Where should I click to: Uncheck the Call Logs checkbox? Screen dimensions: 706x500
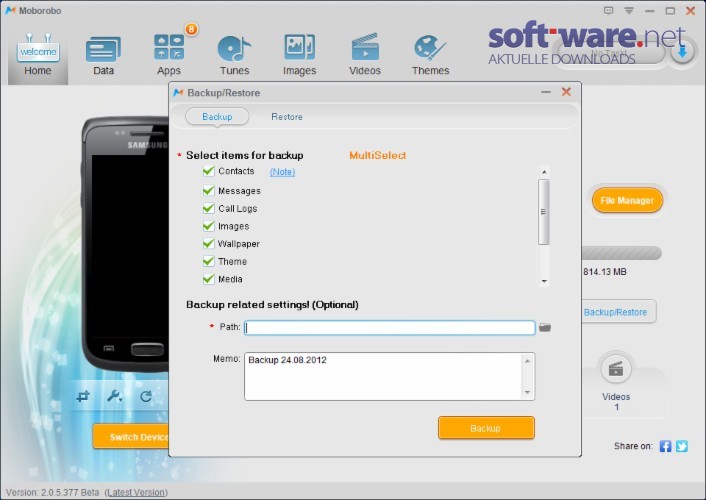click(208, 208)
